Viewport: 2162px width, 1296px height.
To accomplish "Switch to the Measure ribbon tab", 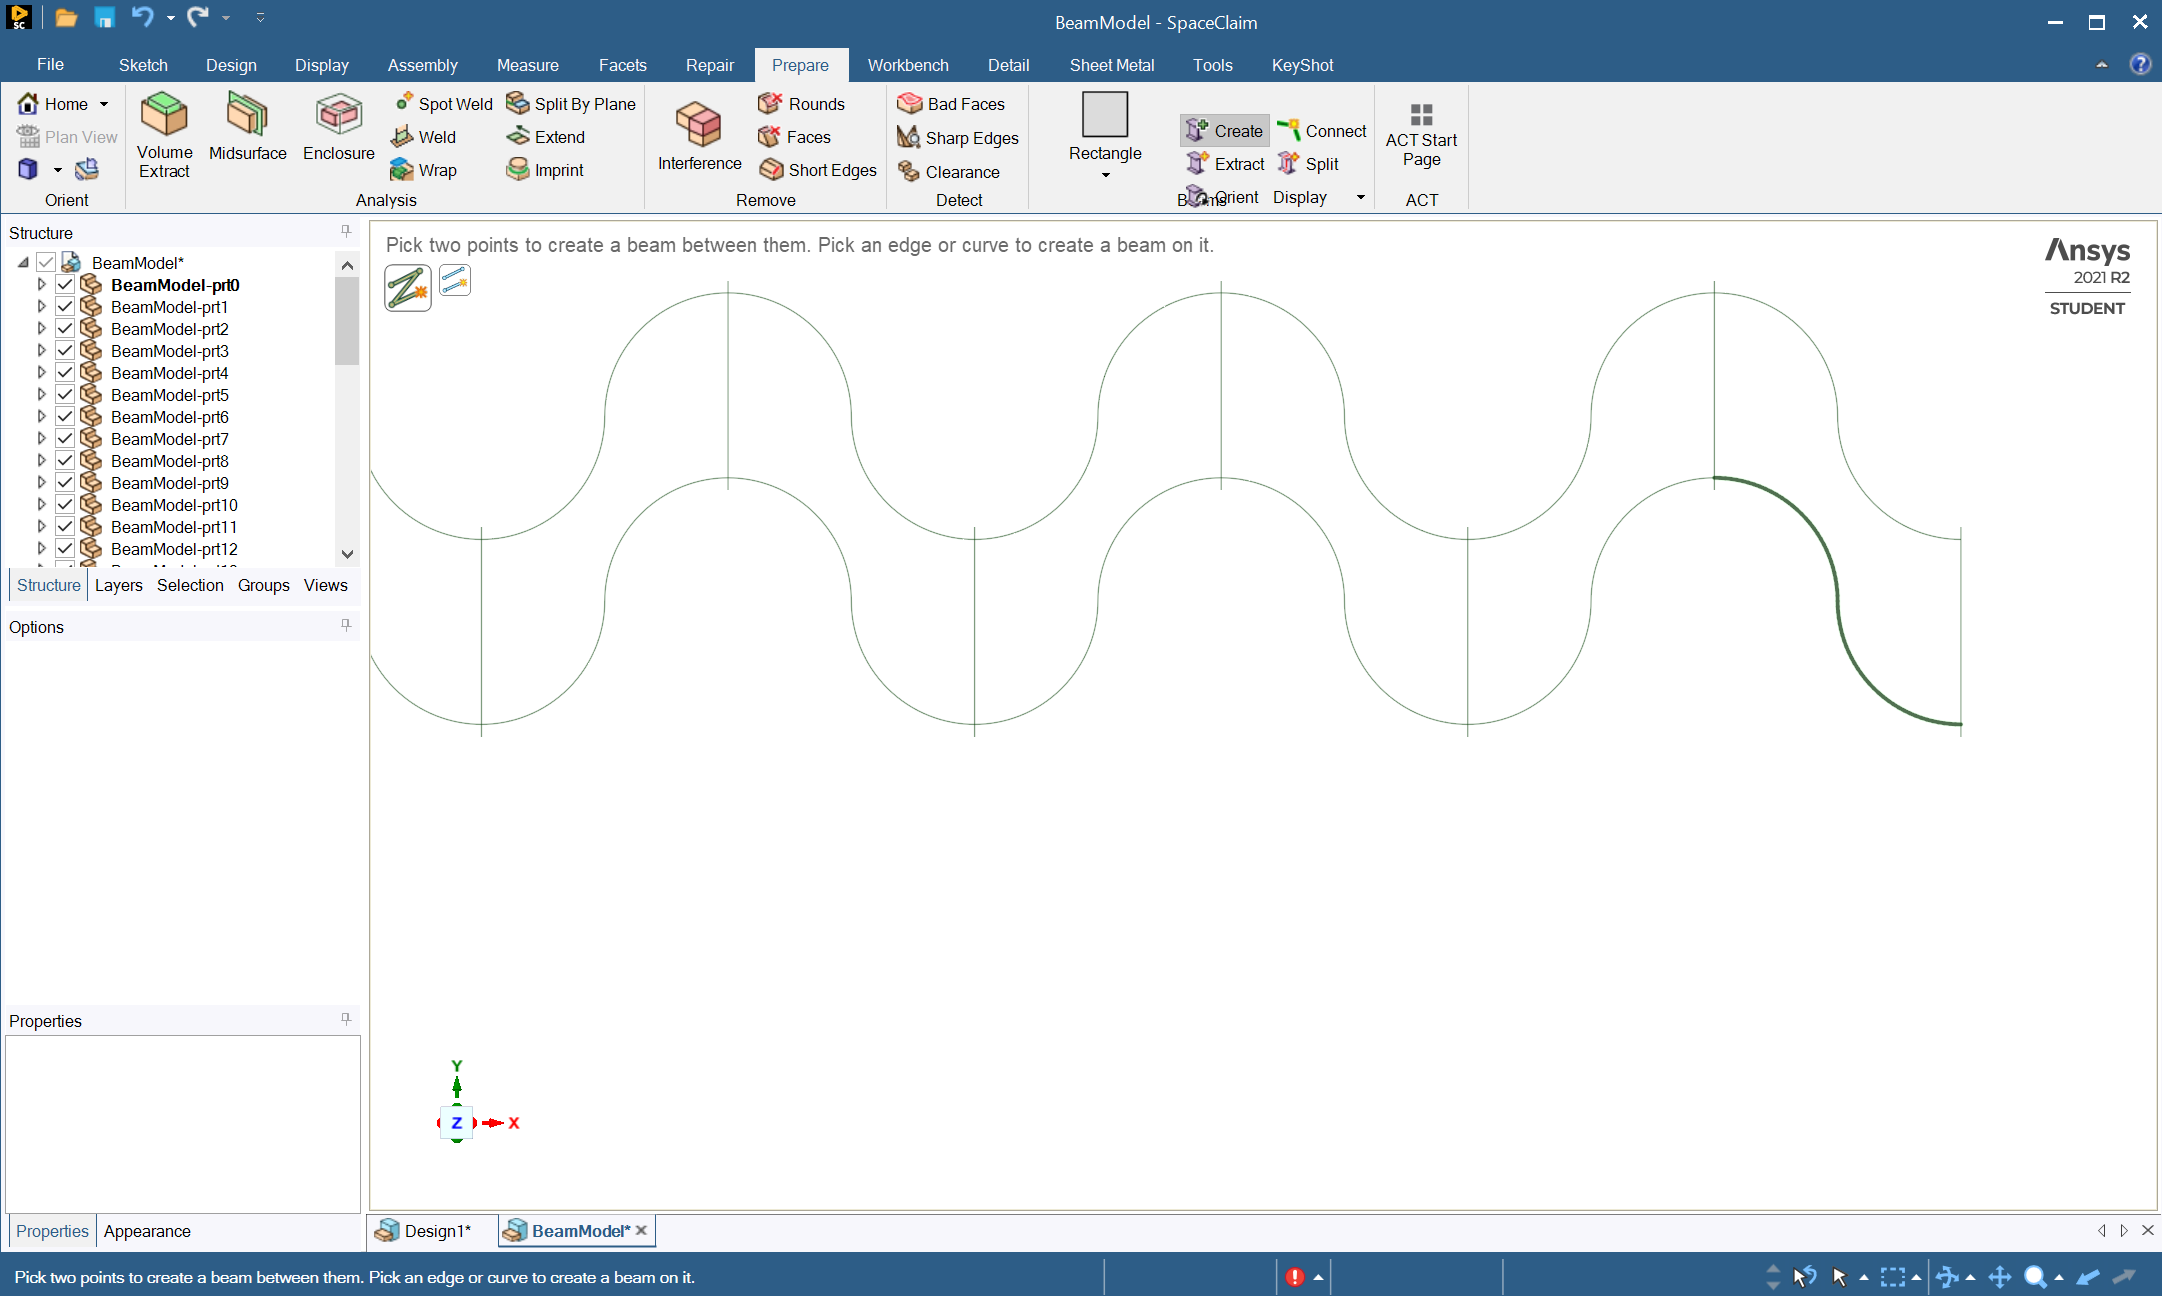I will click(527, 65).
